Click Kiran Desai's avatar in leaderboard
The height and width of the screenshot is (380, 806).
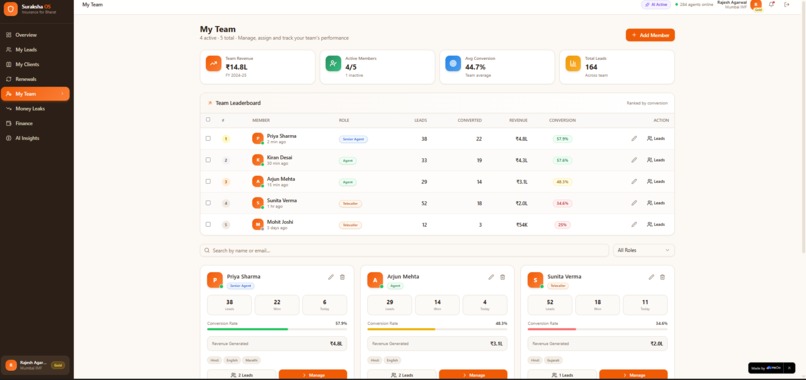[x=258, y=160]
